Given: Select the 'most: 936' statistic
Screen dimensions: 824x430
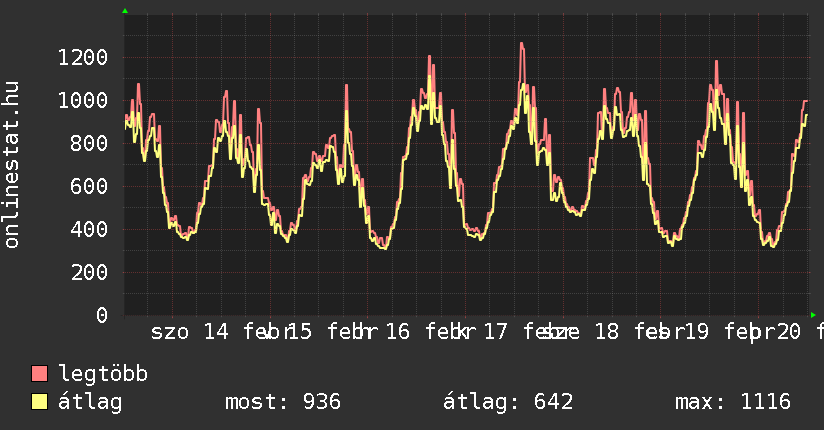Looking at the screenshot, I should (283, 402).
